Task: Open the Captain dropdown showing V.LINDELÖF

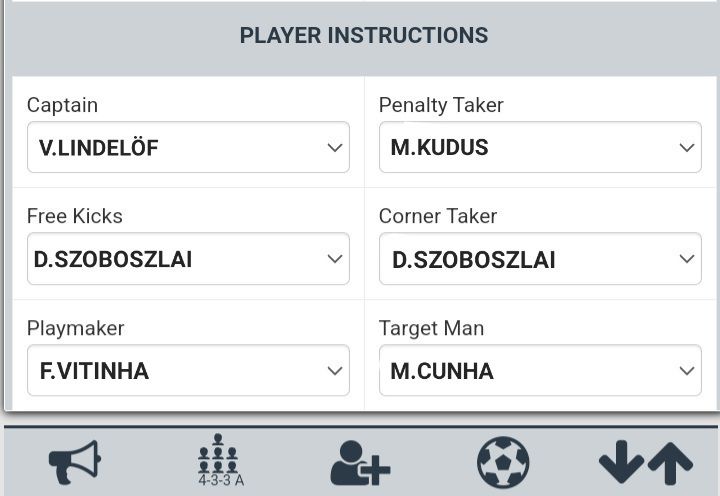Action: pyautogui.click(x=188, y=148)
